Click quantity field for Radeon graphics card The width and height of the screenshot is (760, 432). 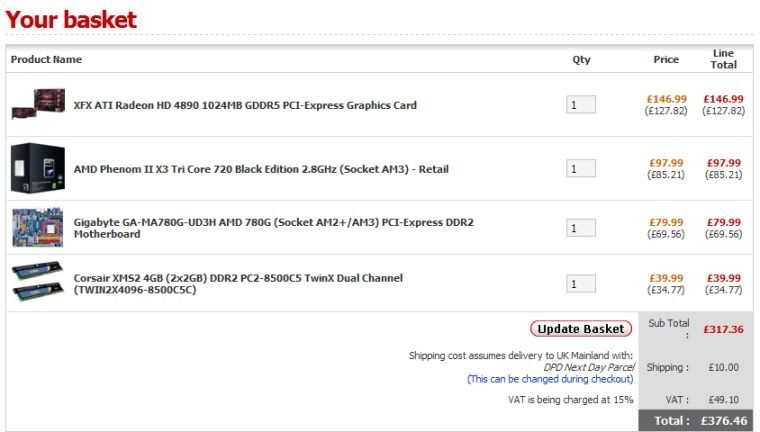tap(580, 105)
